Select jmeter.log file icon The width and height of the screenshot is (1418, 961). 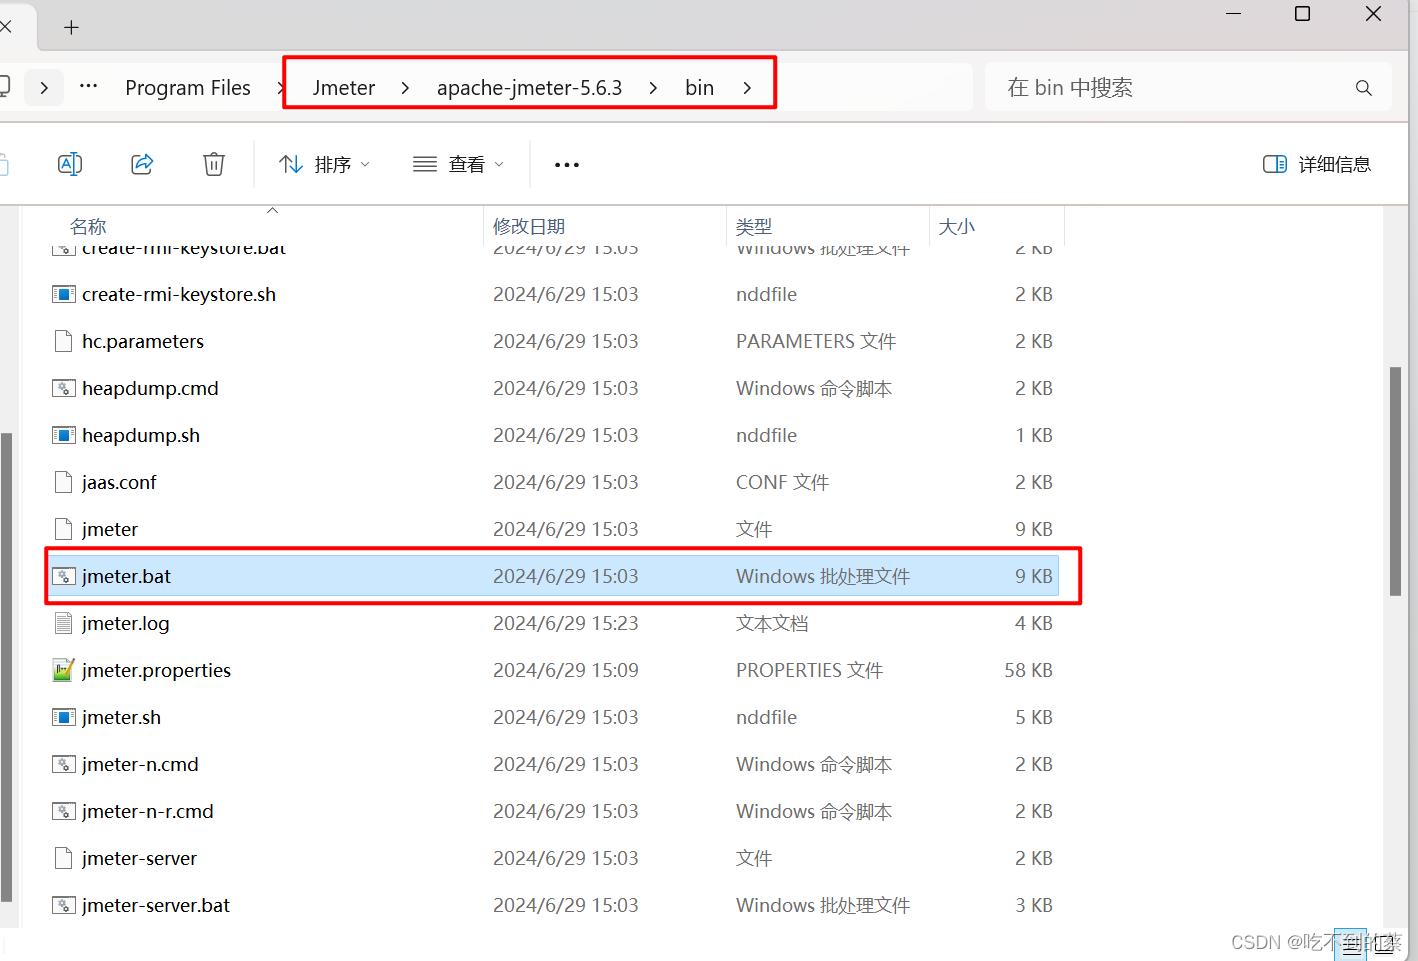click(x=63, y=623)
